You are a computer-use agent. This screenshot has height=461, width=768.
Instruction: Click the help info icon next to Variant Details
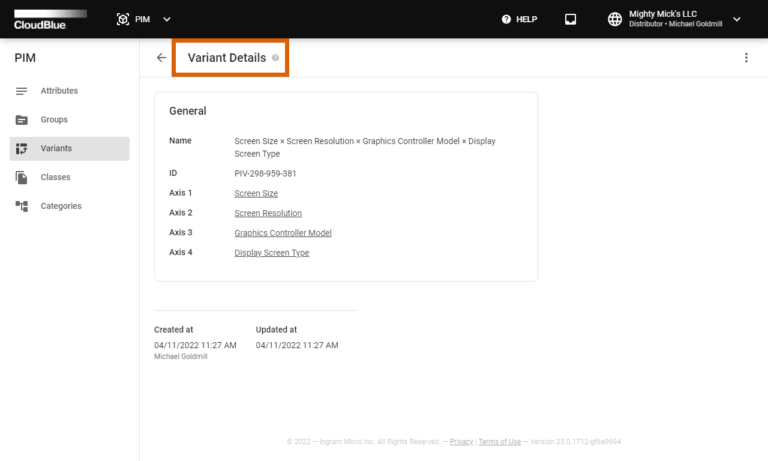275,58
